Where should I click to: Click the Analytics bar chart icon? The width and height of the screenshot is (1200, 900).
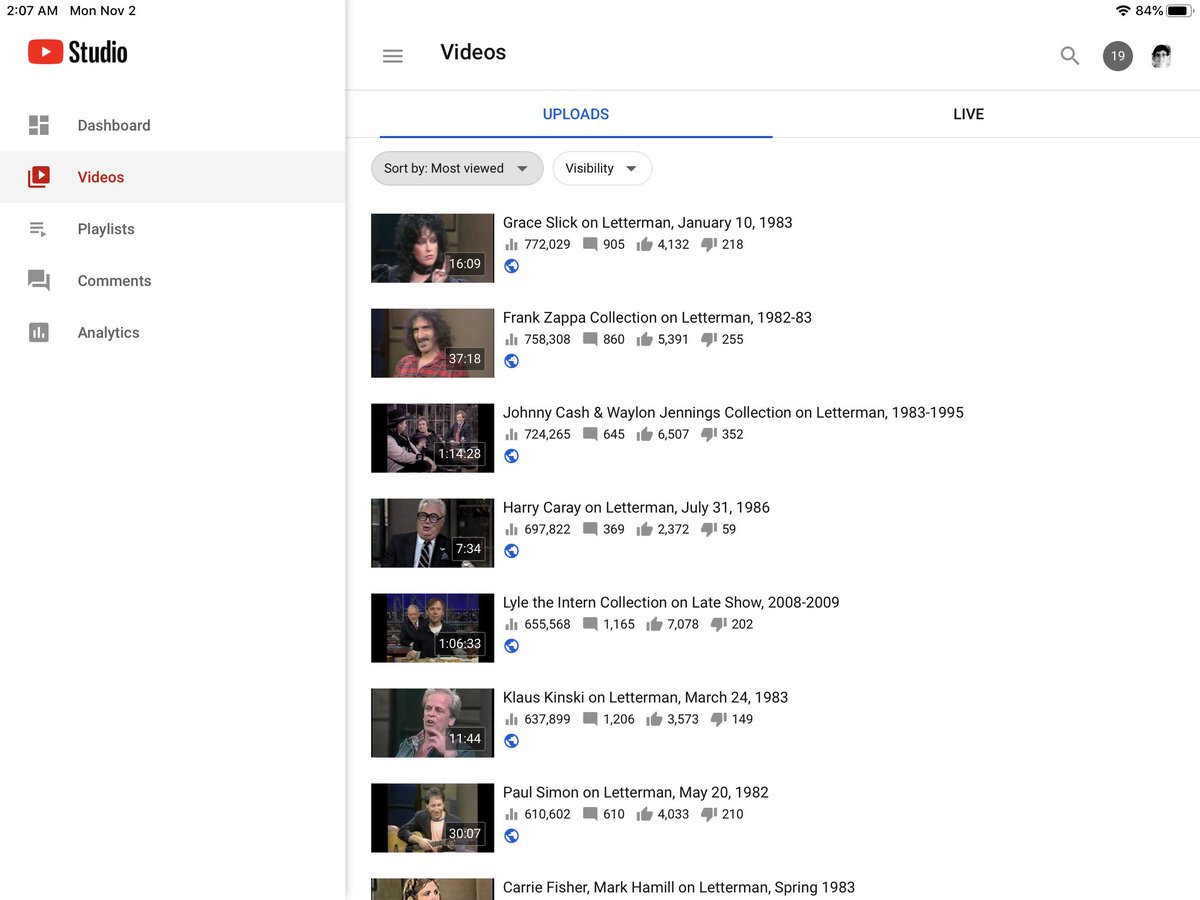pos(38,333)
